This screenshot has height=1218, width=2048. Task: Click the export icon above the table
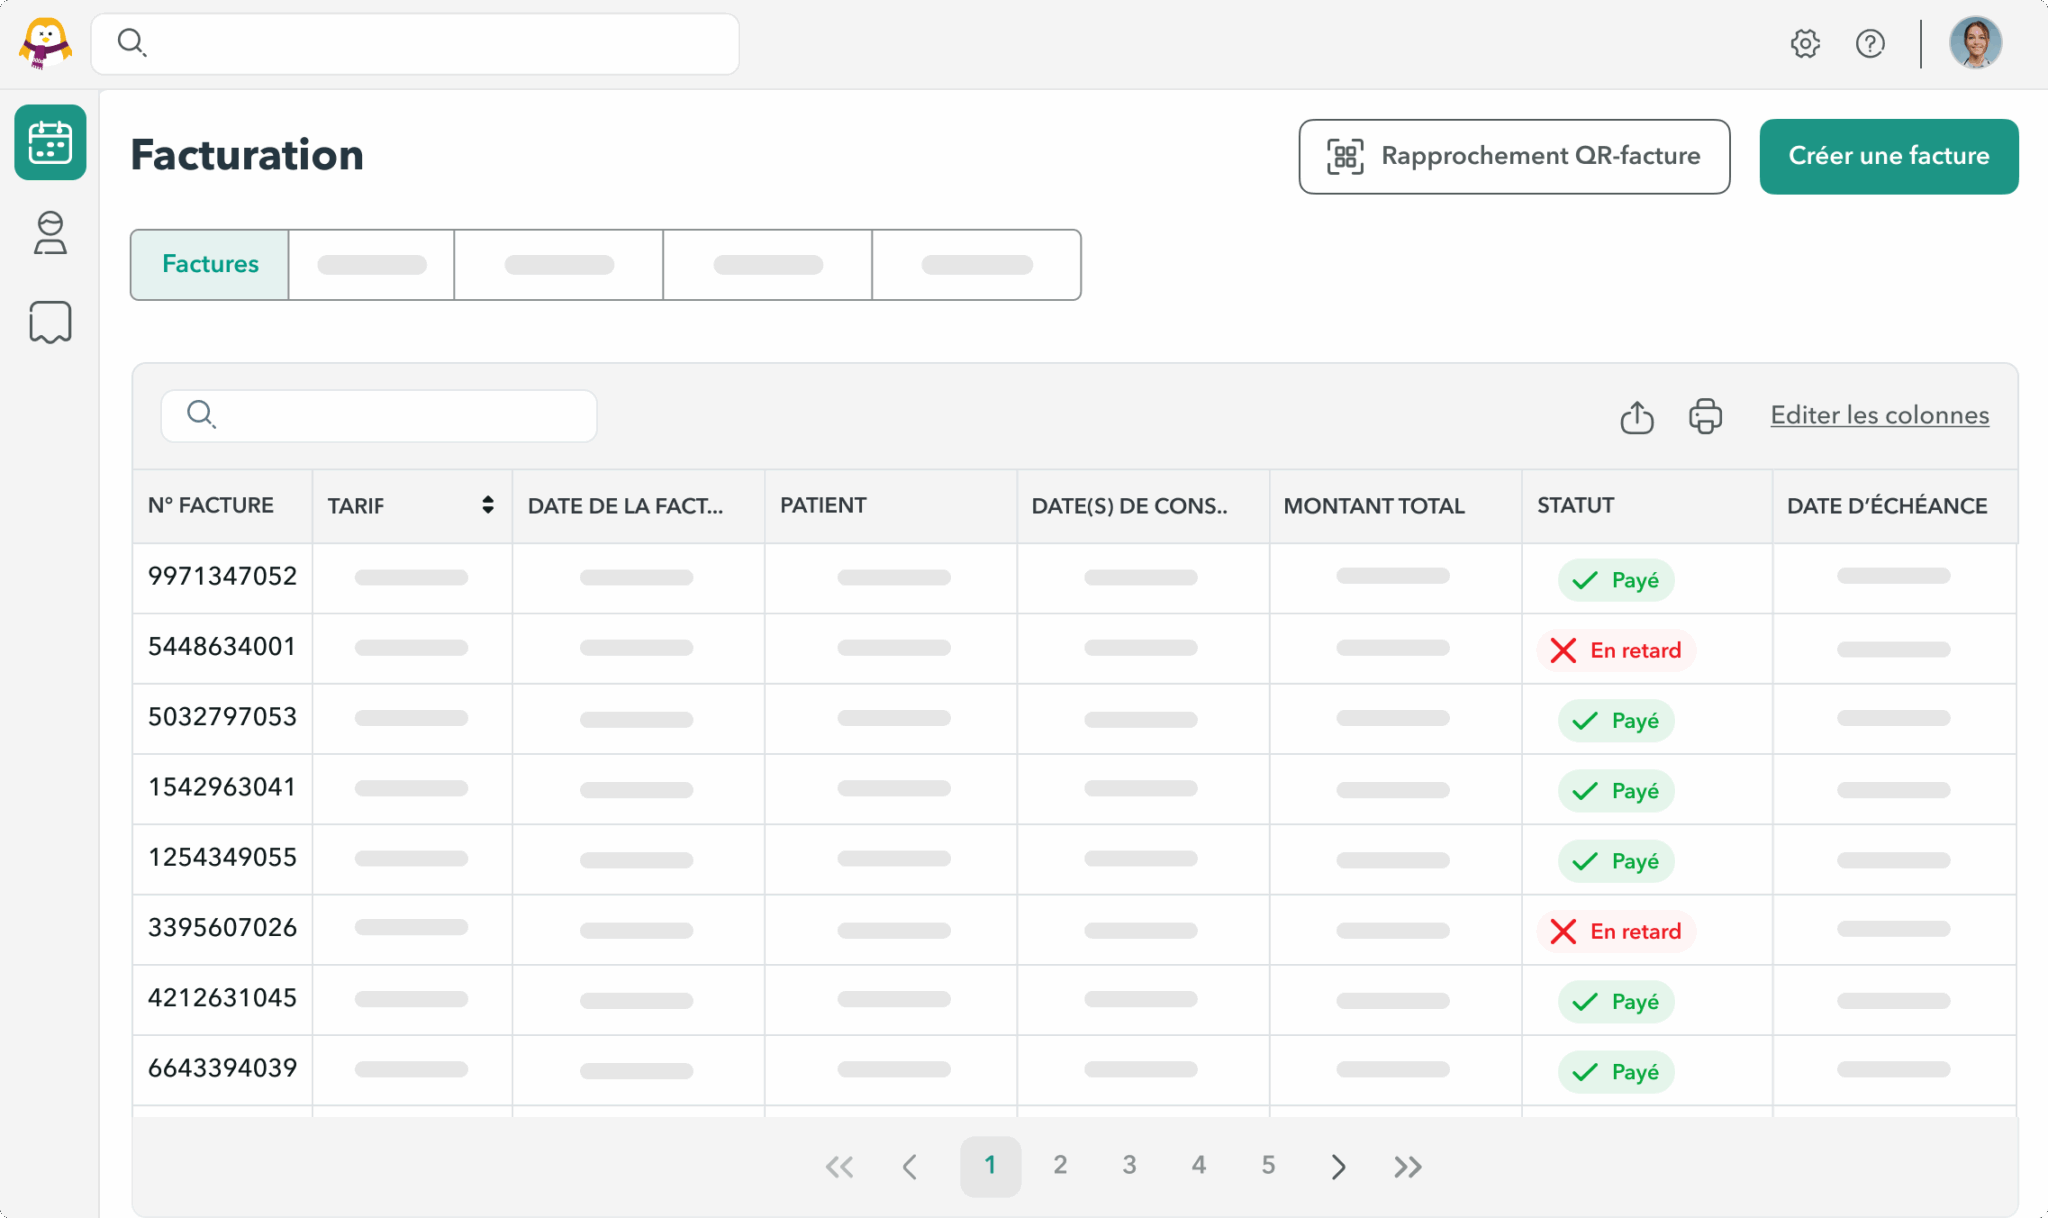[x=1636, y=415]
